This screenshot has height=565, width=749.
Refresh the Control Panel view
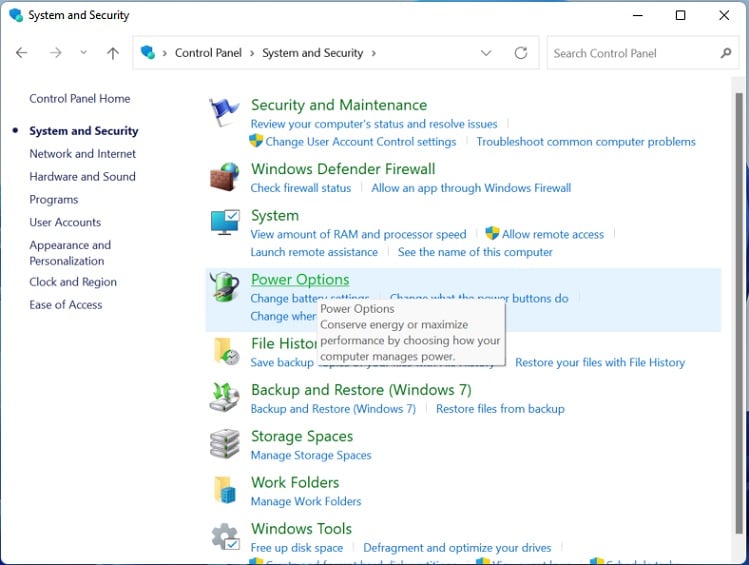521,53
